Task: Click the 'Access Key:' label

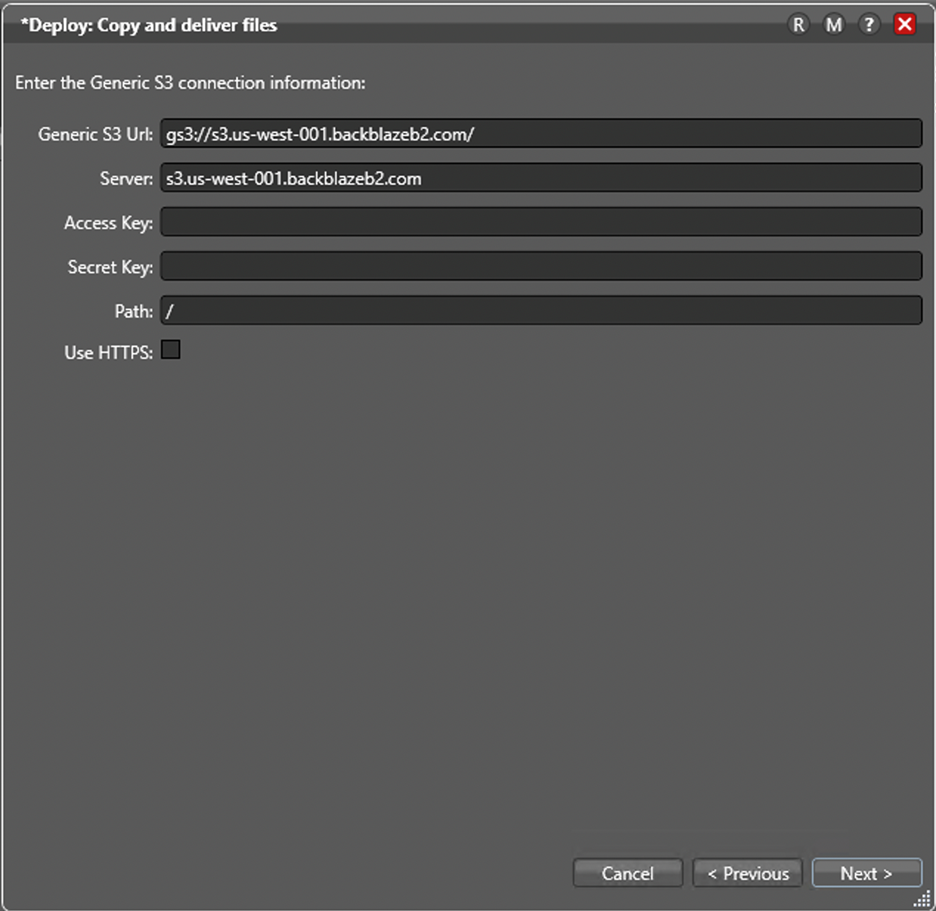Action: pyautogui.click(x=109, y=223)
